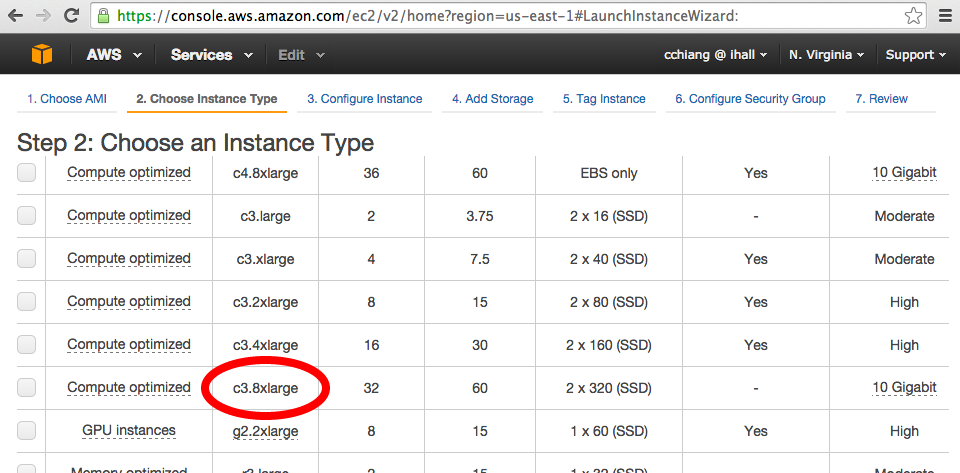
Task: Click the GPU instances family link
Action: pyautogui.click(x=129, y=430)
